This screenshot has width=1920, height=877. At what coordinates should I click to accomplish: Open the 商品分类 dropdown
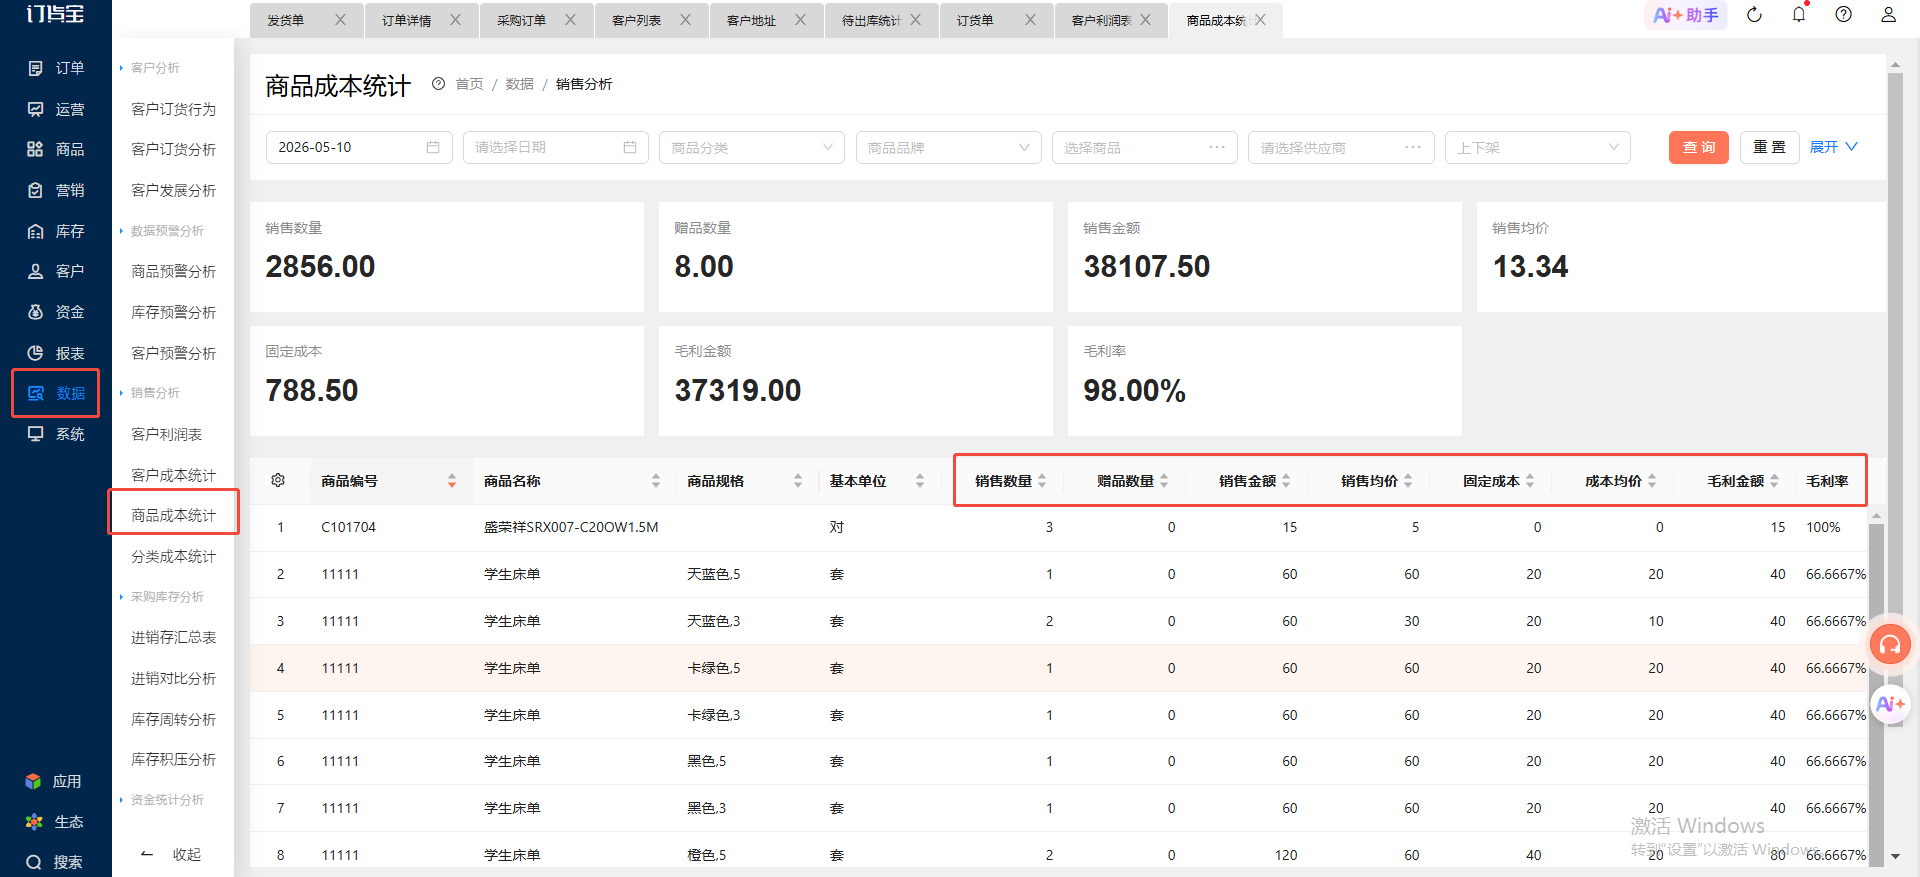coord(752,147)
